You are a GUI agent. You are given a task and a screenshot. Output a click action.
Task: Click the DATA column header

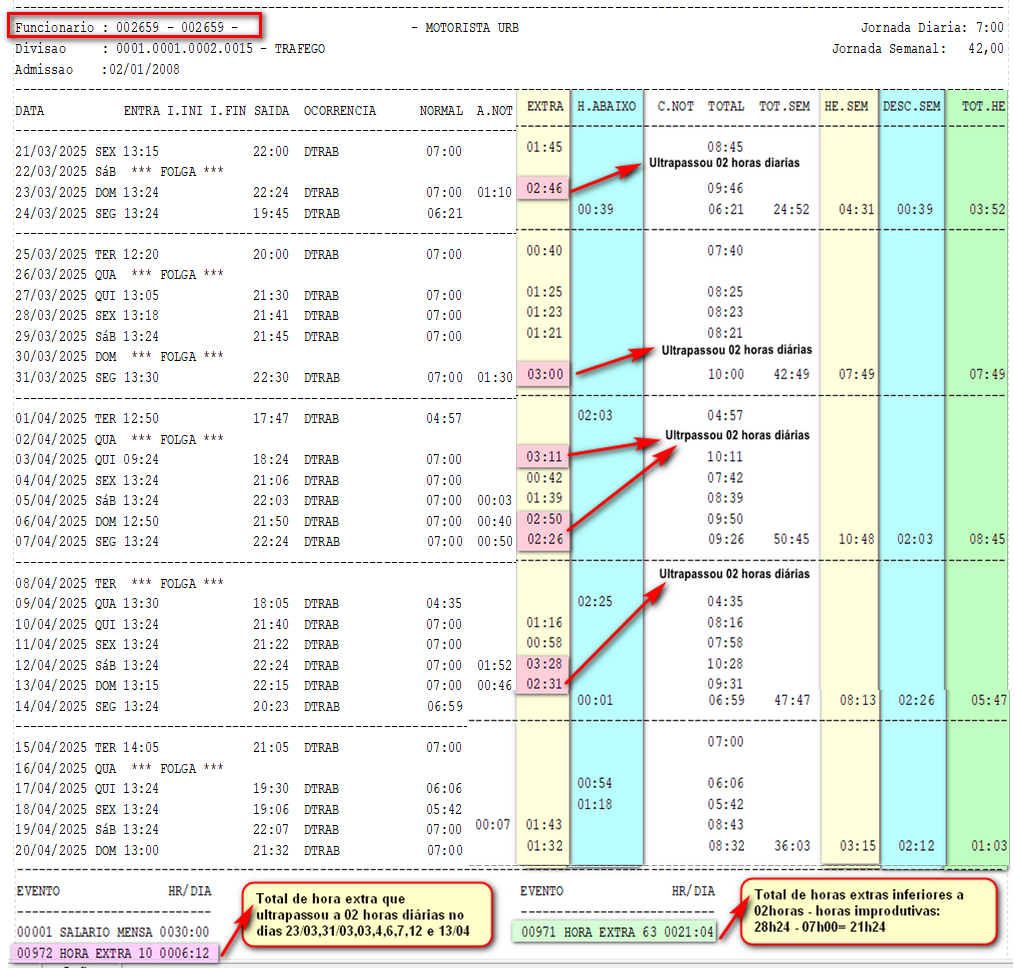[30, 111]
